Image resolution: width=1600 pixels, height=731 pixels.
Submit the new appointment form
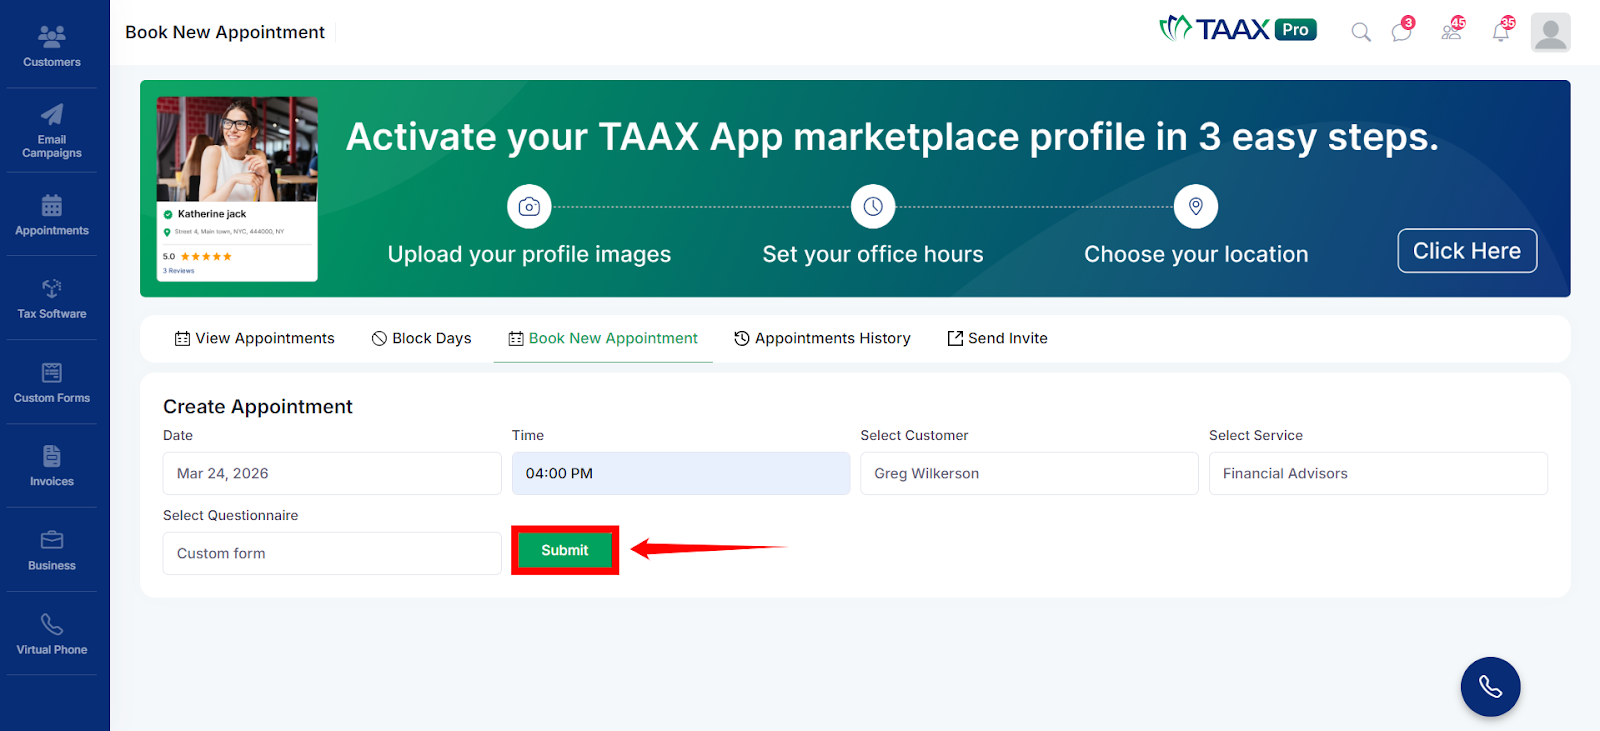click(x=565, y=550)
